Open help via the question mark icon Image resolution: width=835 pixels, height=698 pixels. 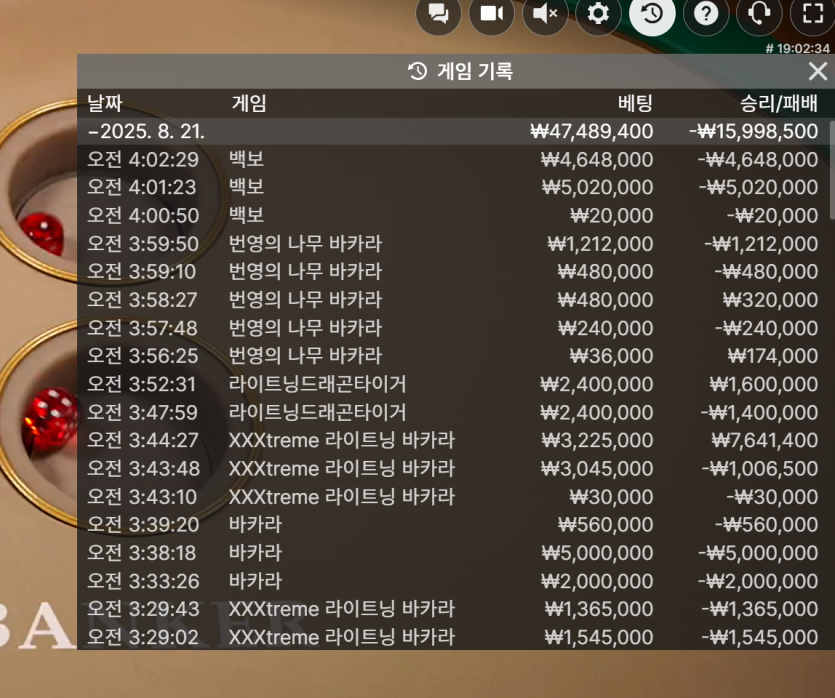[706, 13]
